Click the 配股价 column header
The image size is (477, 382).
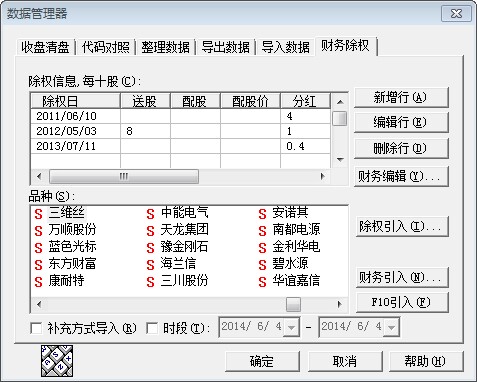click(250, 101)
